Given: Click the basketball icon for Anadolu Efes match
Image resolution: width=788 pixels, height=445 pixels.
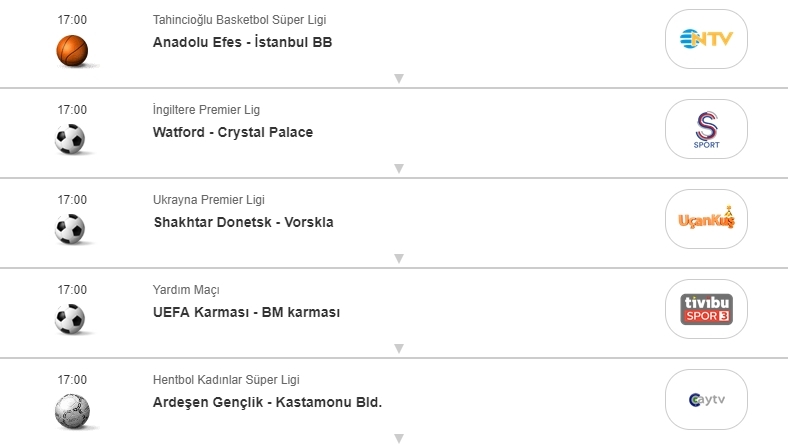Looking at the screenshot, I should pyautogui.click(x=72, y=50).
